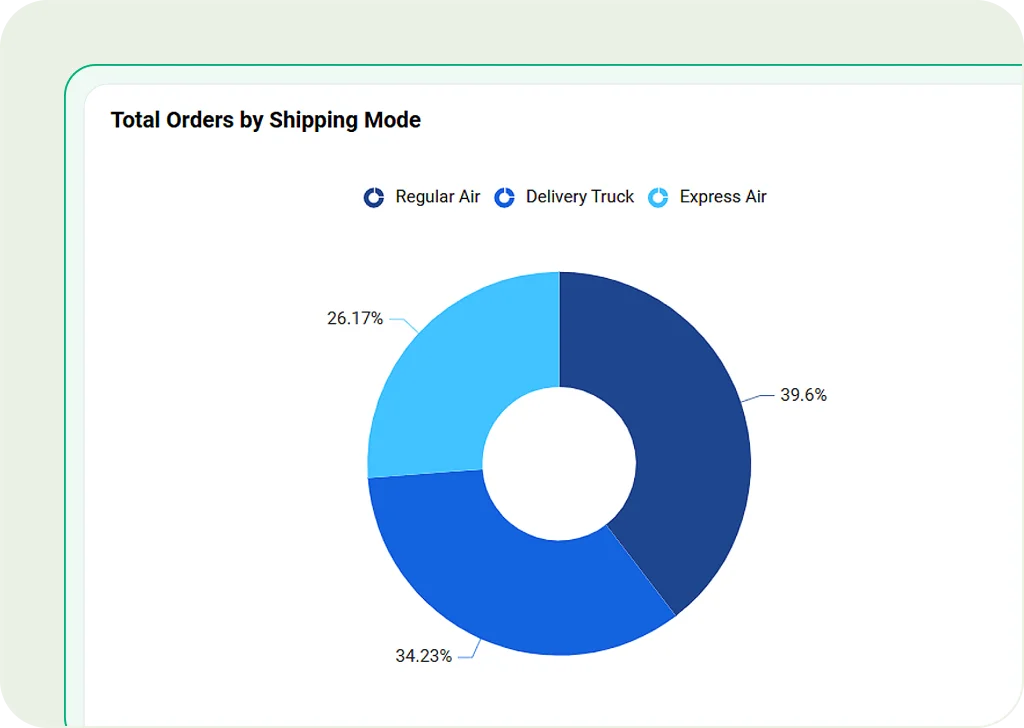Click the 34.23% data label
Screen dimensions: 1024x728
(423, 656)
